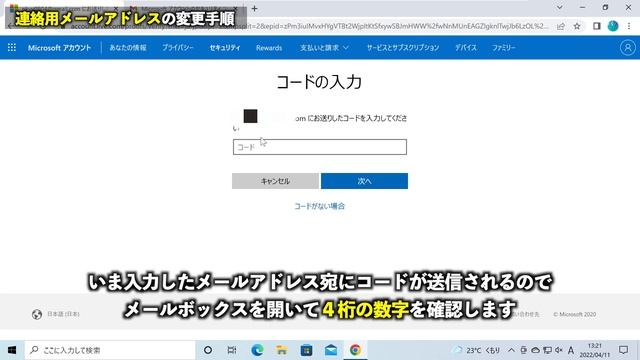Go to the デバイス tab
The width and height of the screenshot is (640, 360).
click(x=466, y=48)
